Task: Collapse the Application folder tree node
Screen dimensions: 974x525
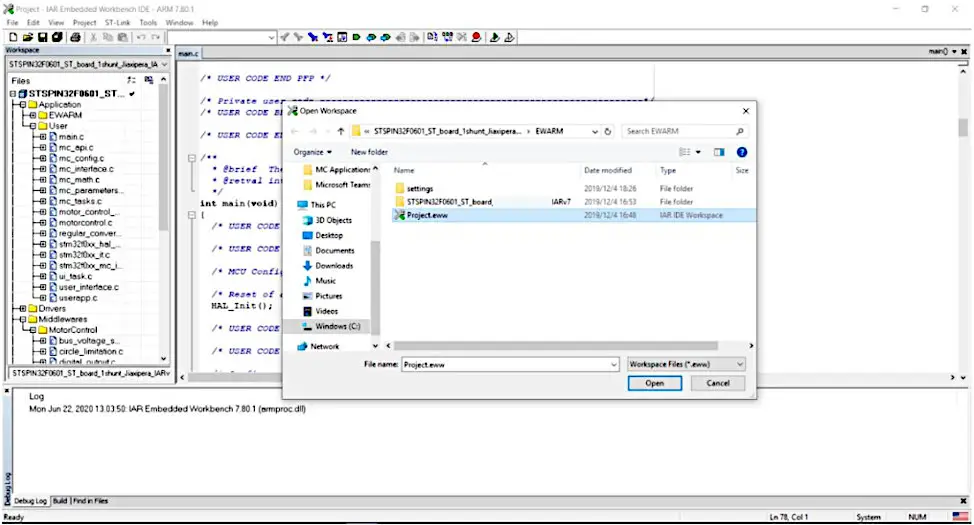Action: (21, 105)
